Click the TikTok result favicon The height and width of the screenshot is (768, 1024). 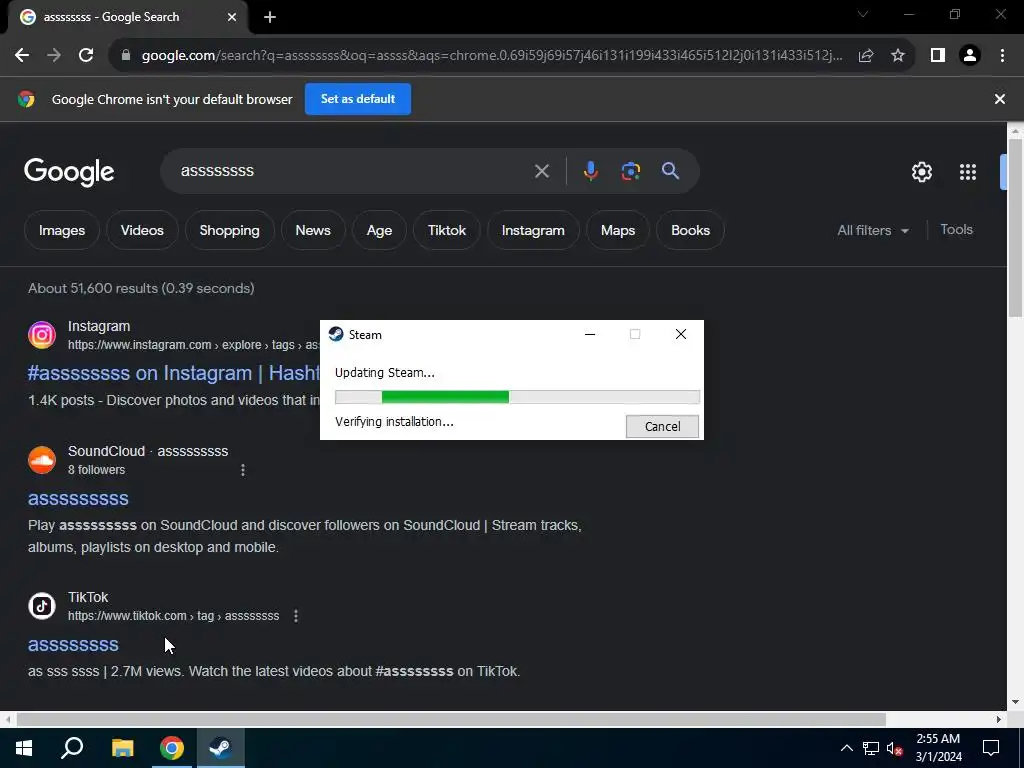42,606
